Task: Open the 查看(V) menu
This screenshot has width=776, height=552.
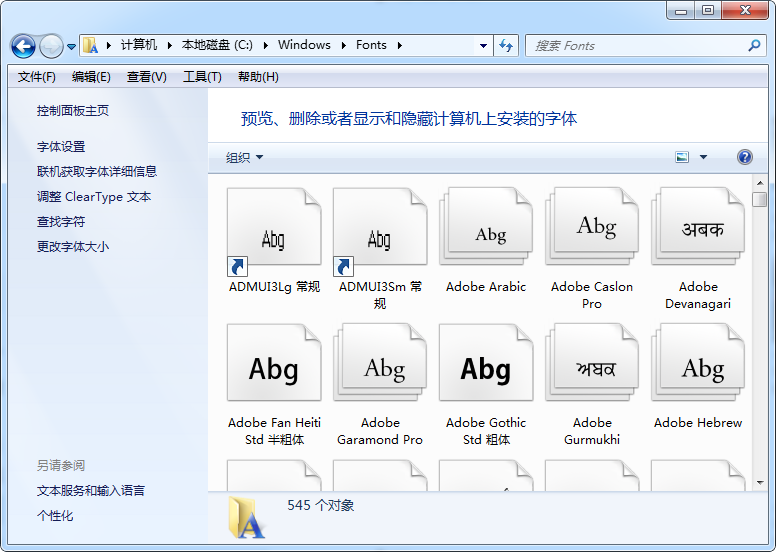Action: [x=146, y=77]
